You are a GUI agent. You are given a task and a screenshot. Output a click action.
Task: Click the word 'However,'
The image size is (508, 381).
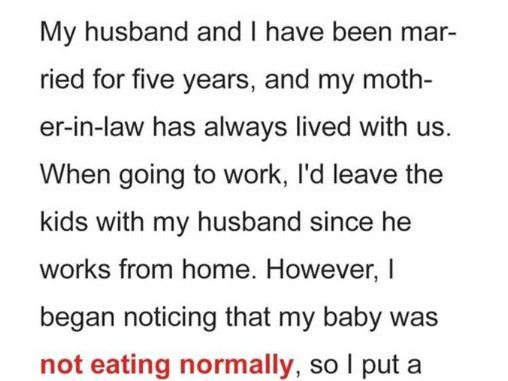pos(323,270)
